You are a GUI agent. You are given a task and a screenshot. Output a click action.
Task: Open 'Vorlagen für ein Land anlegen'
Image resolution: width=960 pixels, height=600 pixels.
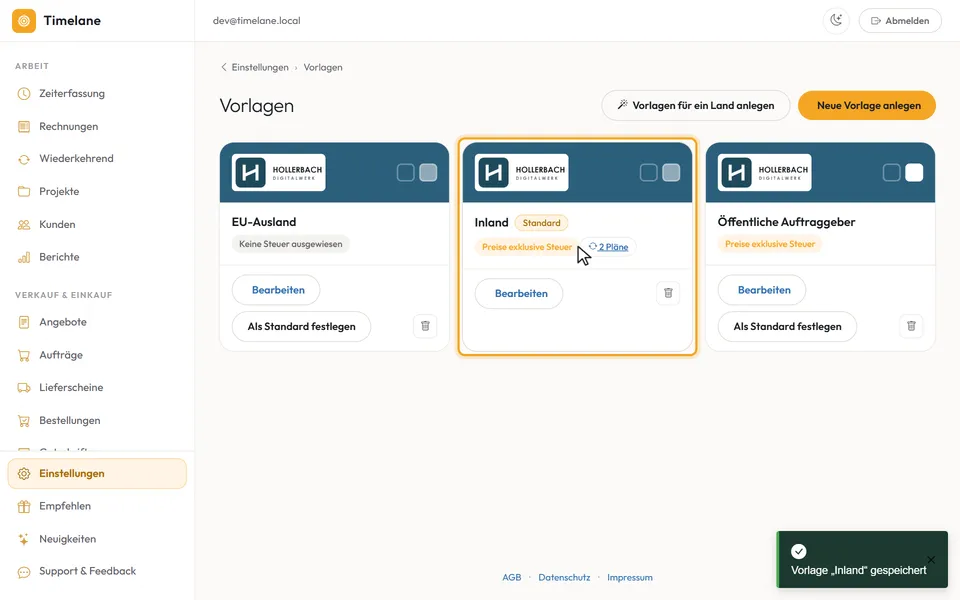click(x=696, y=105)
